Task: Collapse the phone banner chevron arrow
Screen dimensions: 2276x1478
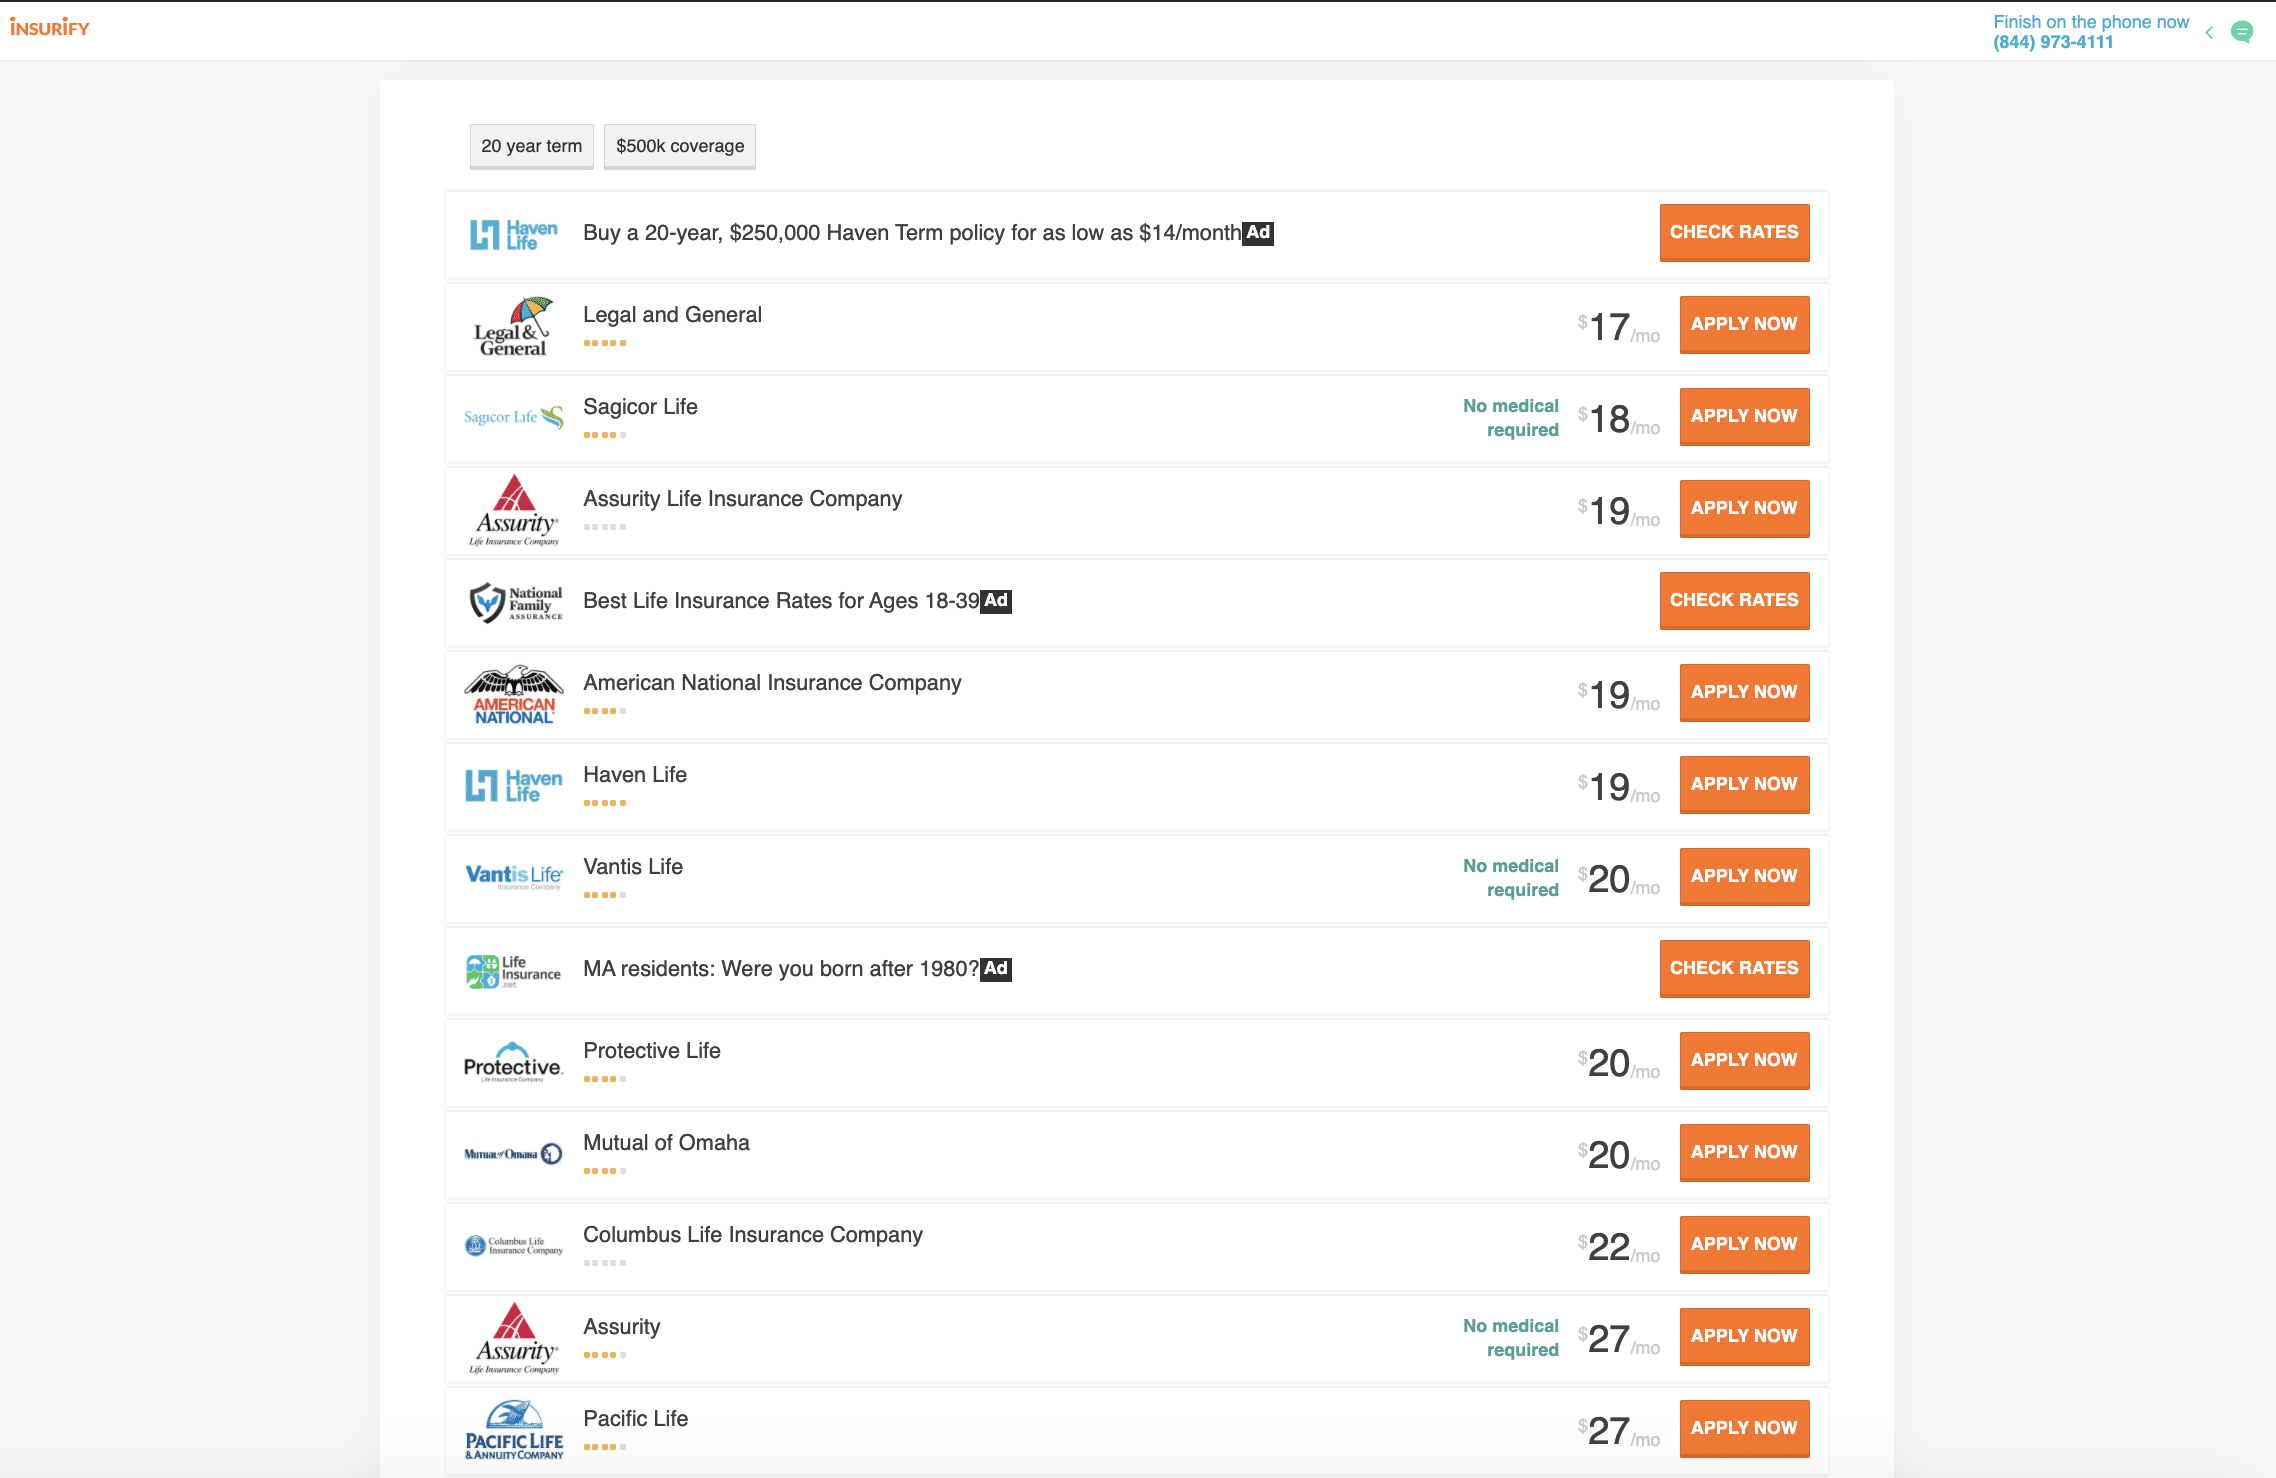Action: click(2209, 32)
